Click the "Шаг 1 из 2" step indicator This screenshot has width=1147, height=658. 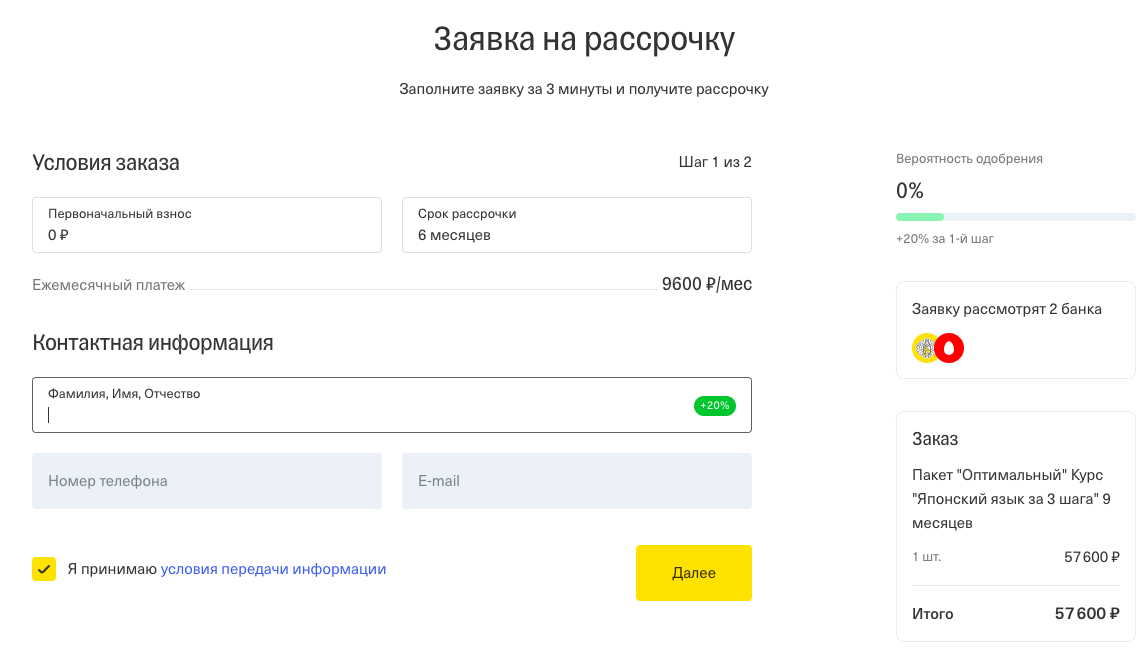click(x=715, y=162)
